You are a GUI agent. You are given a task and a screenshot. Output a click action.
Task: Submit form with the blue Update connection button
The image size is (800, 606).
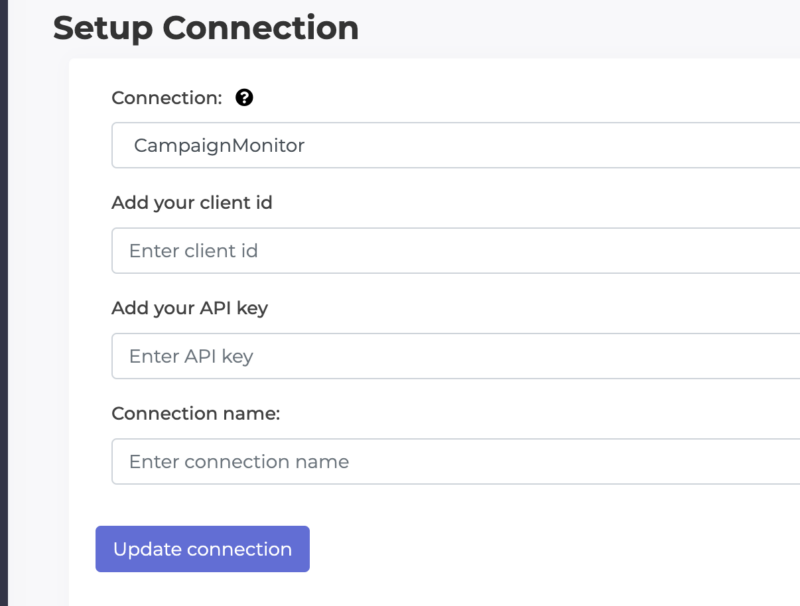point(203,549)
